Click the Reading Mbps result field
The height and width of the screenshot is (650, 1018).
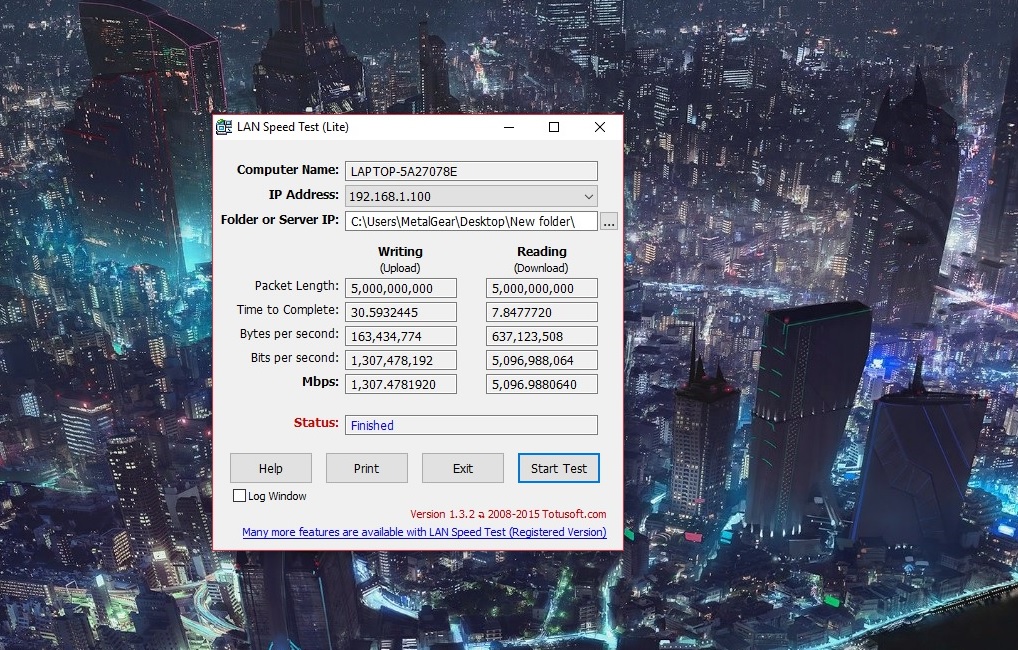[541, 384]
